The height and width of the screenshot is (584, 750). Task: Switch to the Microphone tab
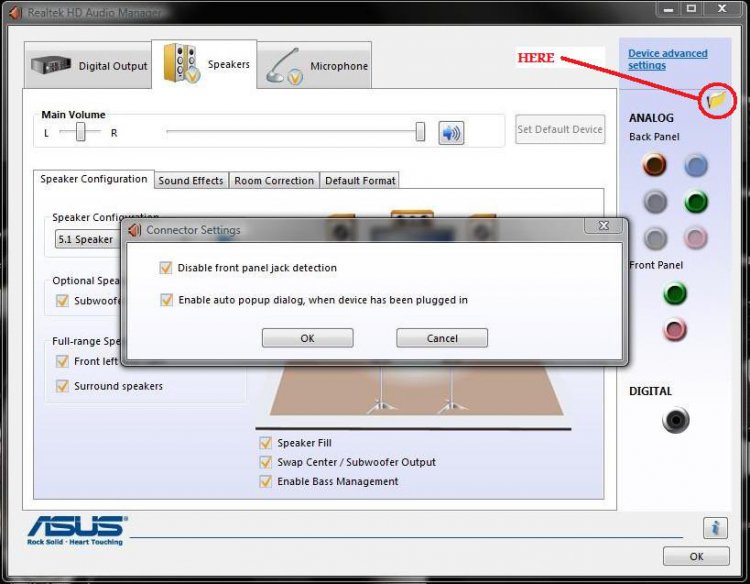314,65
